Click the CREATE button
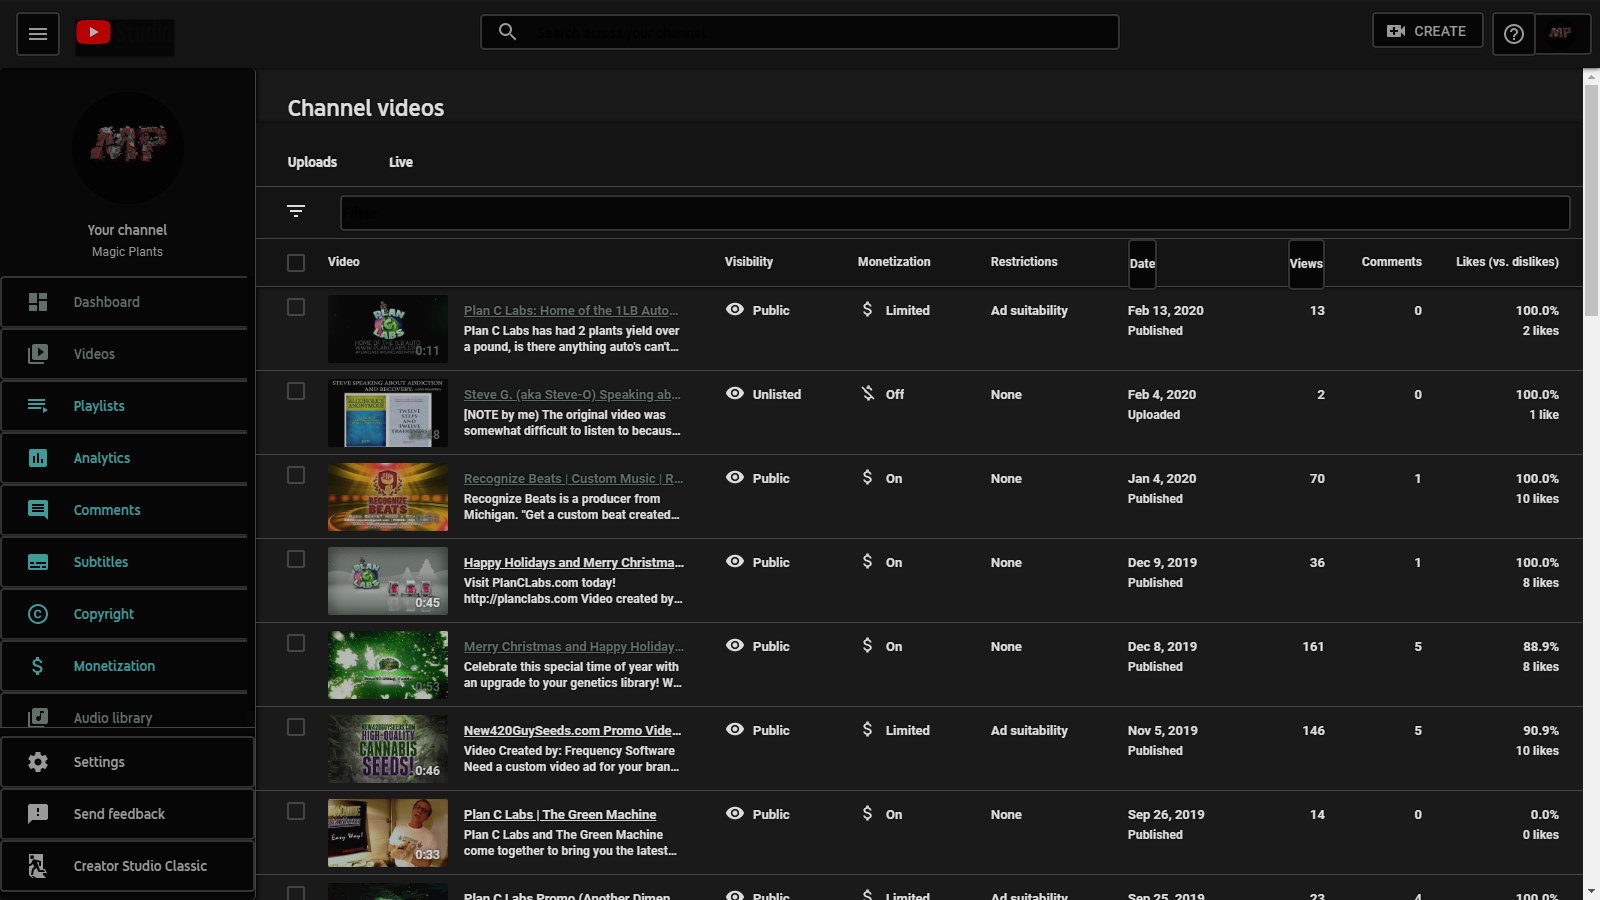Image resolution: width=1600 pixels, height=900 pixels. coord(1427,30)
